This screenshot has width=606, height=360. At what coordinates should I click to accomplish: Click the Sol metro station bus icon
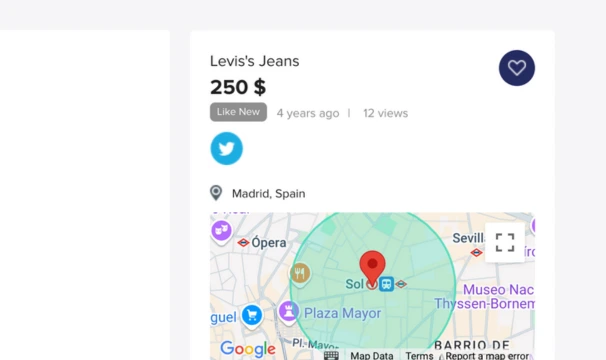pyautogui.click(x=386, y=284)
